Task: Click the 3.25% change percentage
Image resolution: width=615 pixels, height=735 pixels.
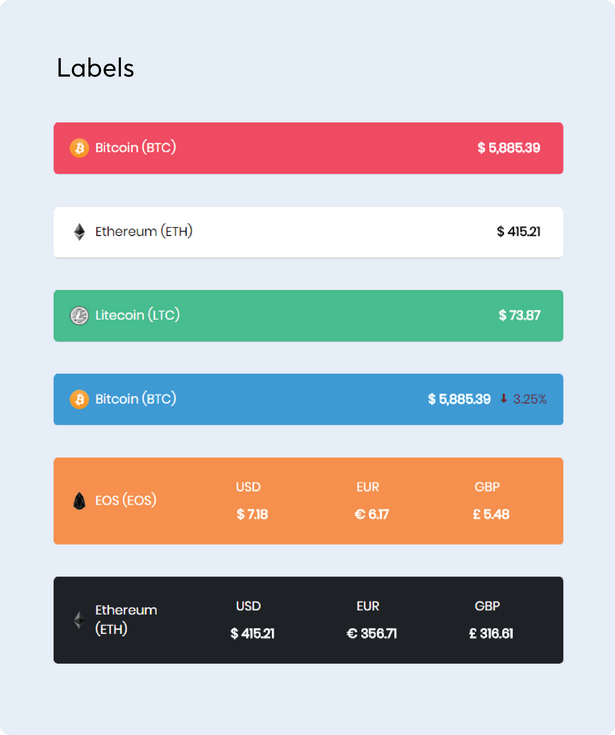Action: pos(530,399)
